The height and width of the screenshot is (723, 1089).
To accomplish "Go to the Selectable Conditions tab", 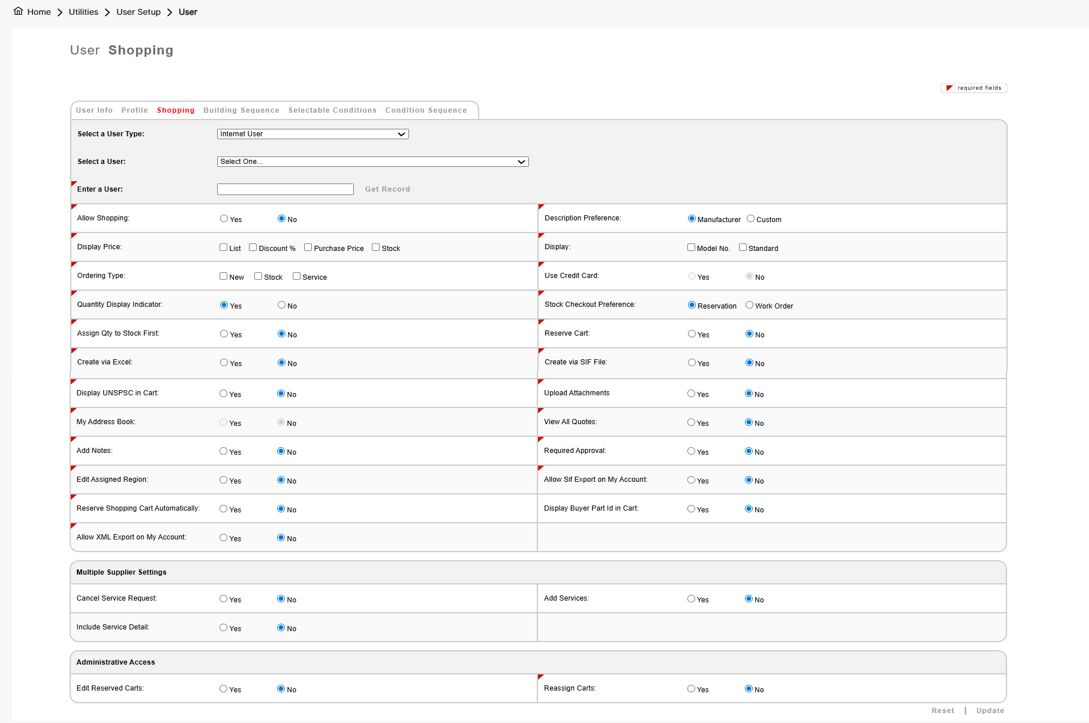I will coord(332,110).
